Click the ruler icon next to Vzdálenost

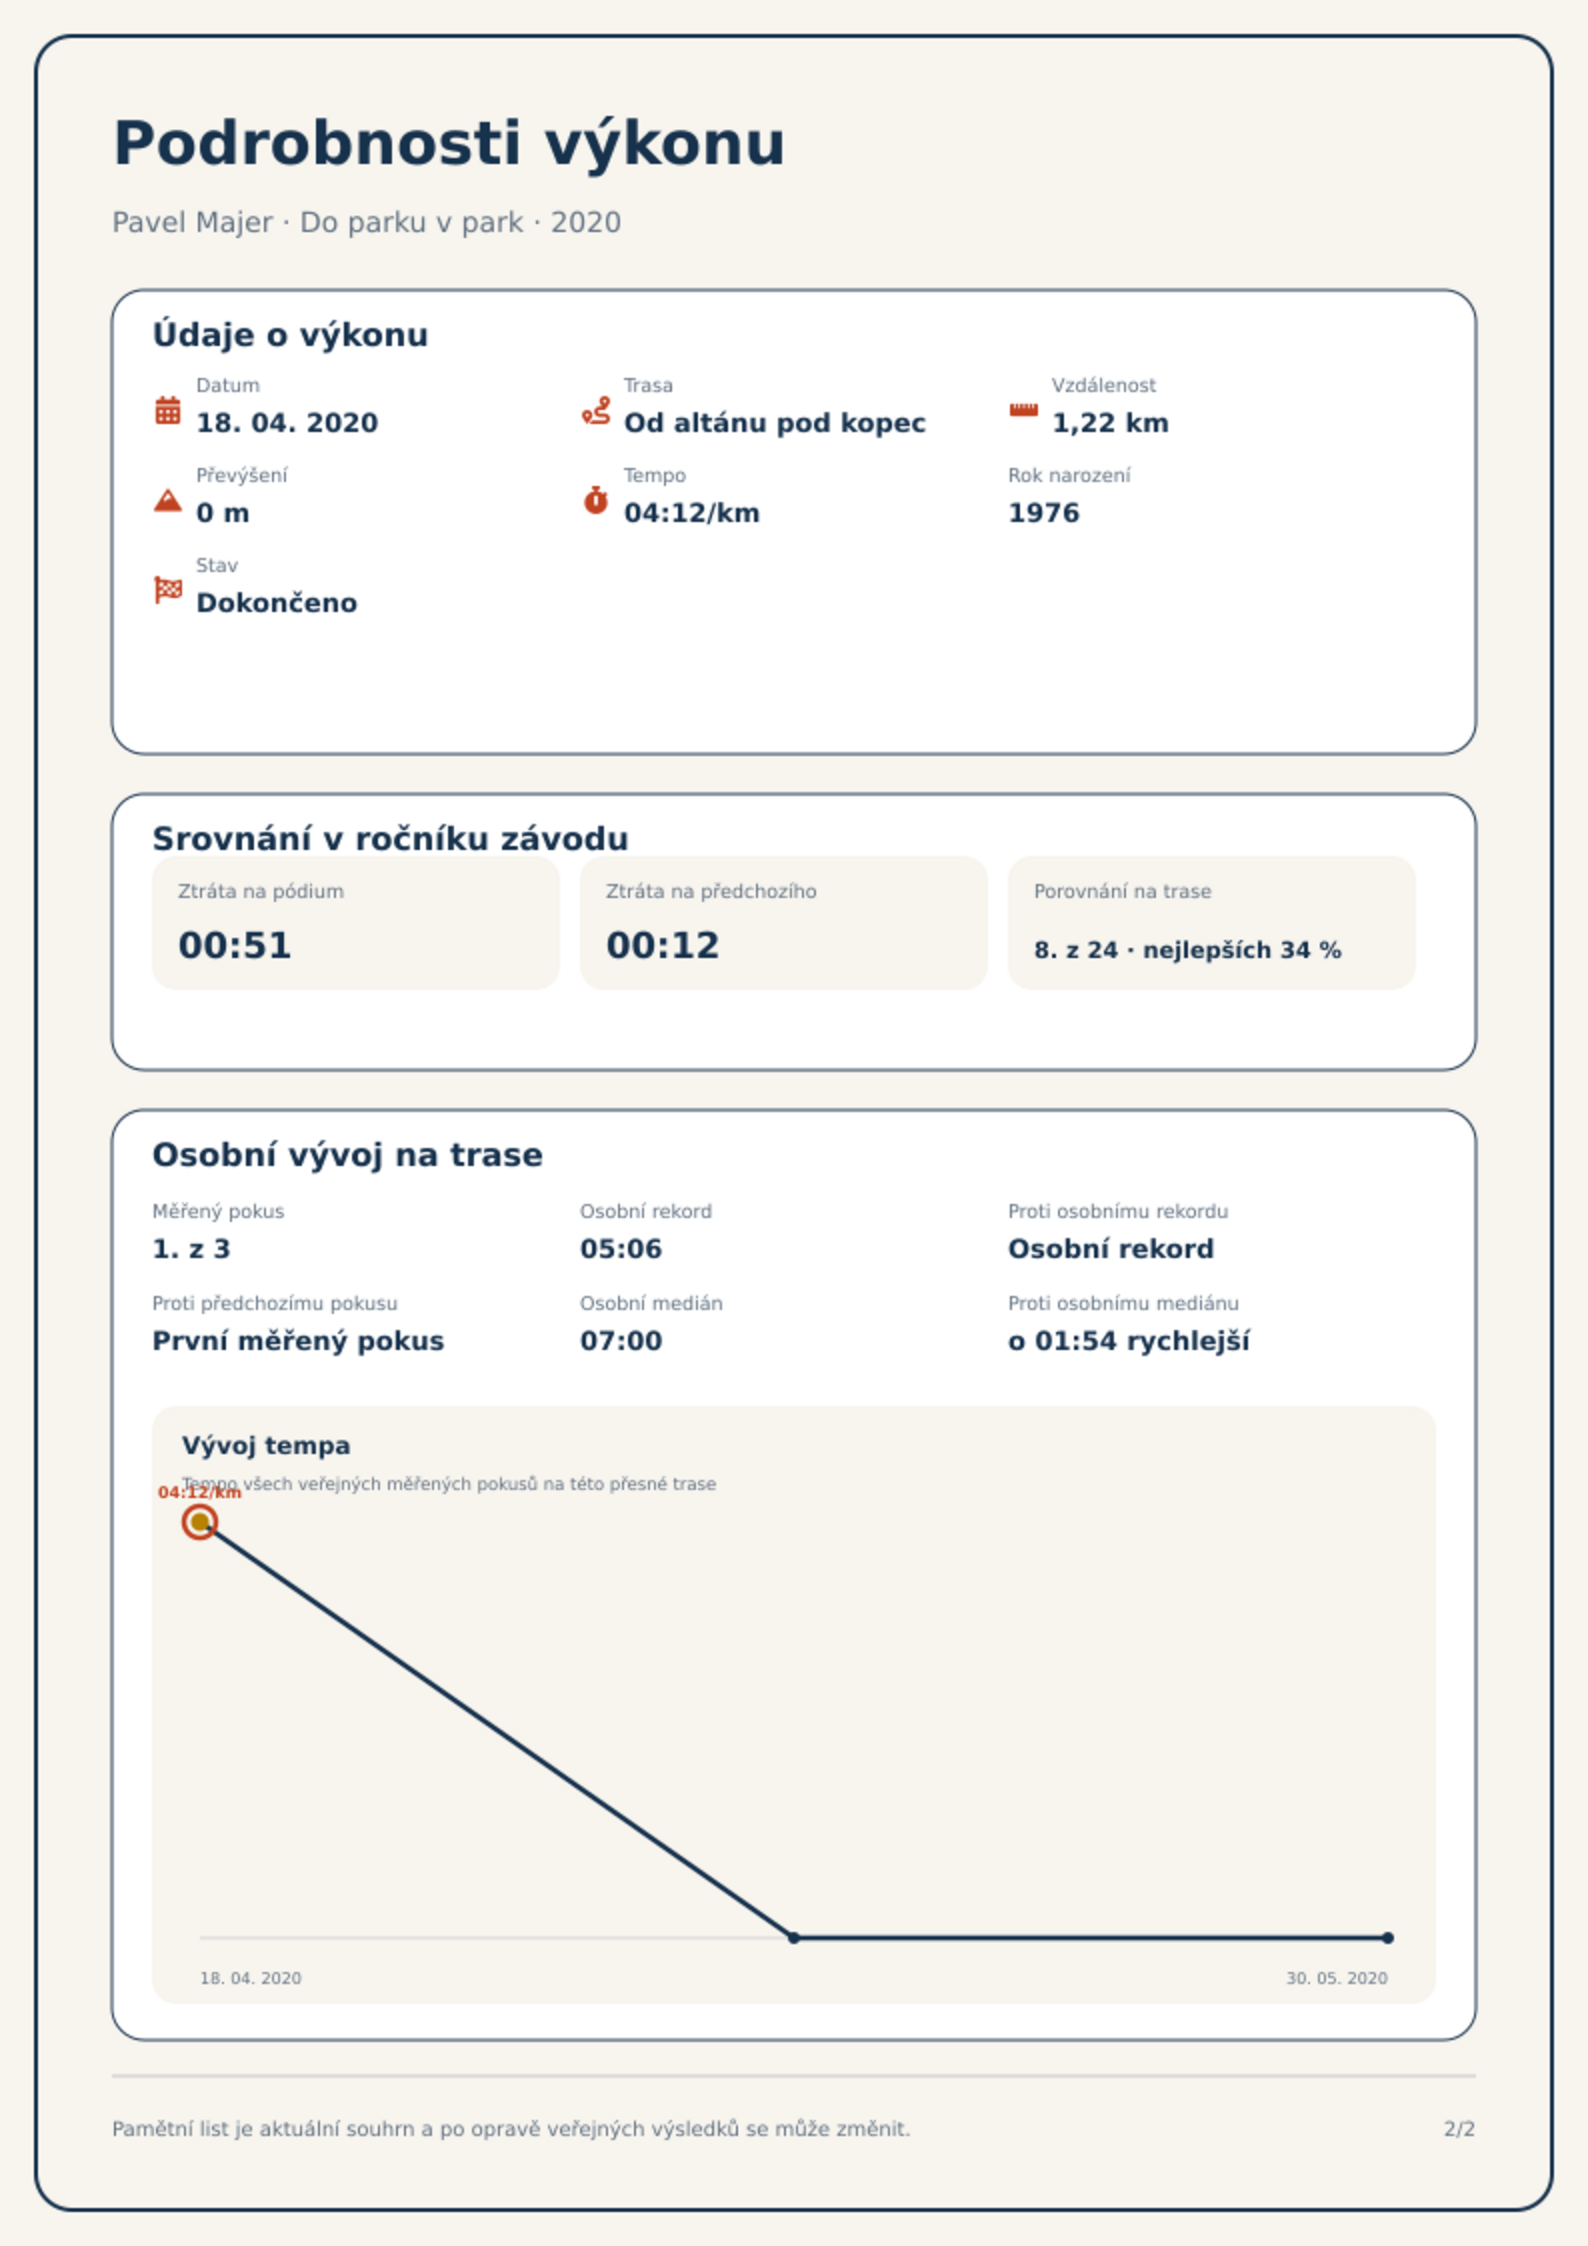tap(1023, 410)
